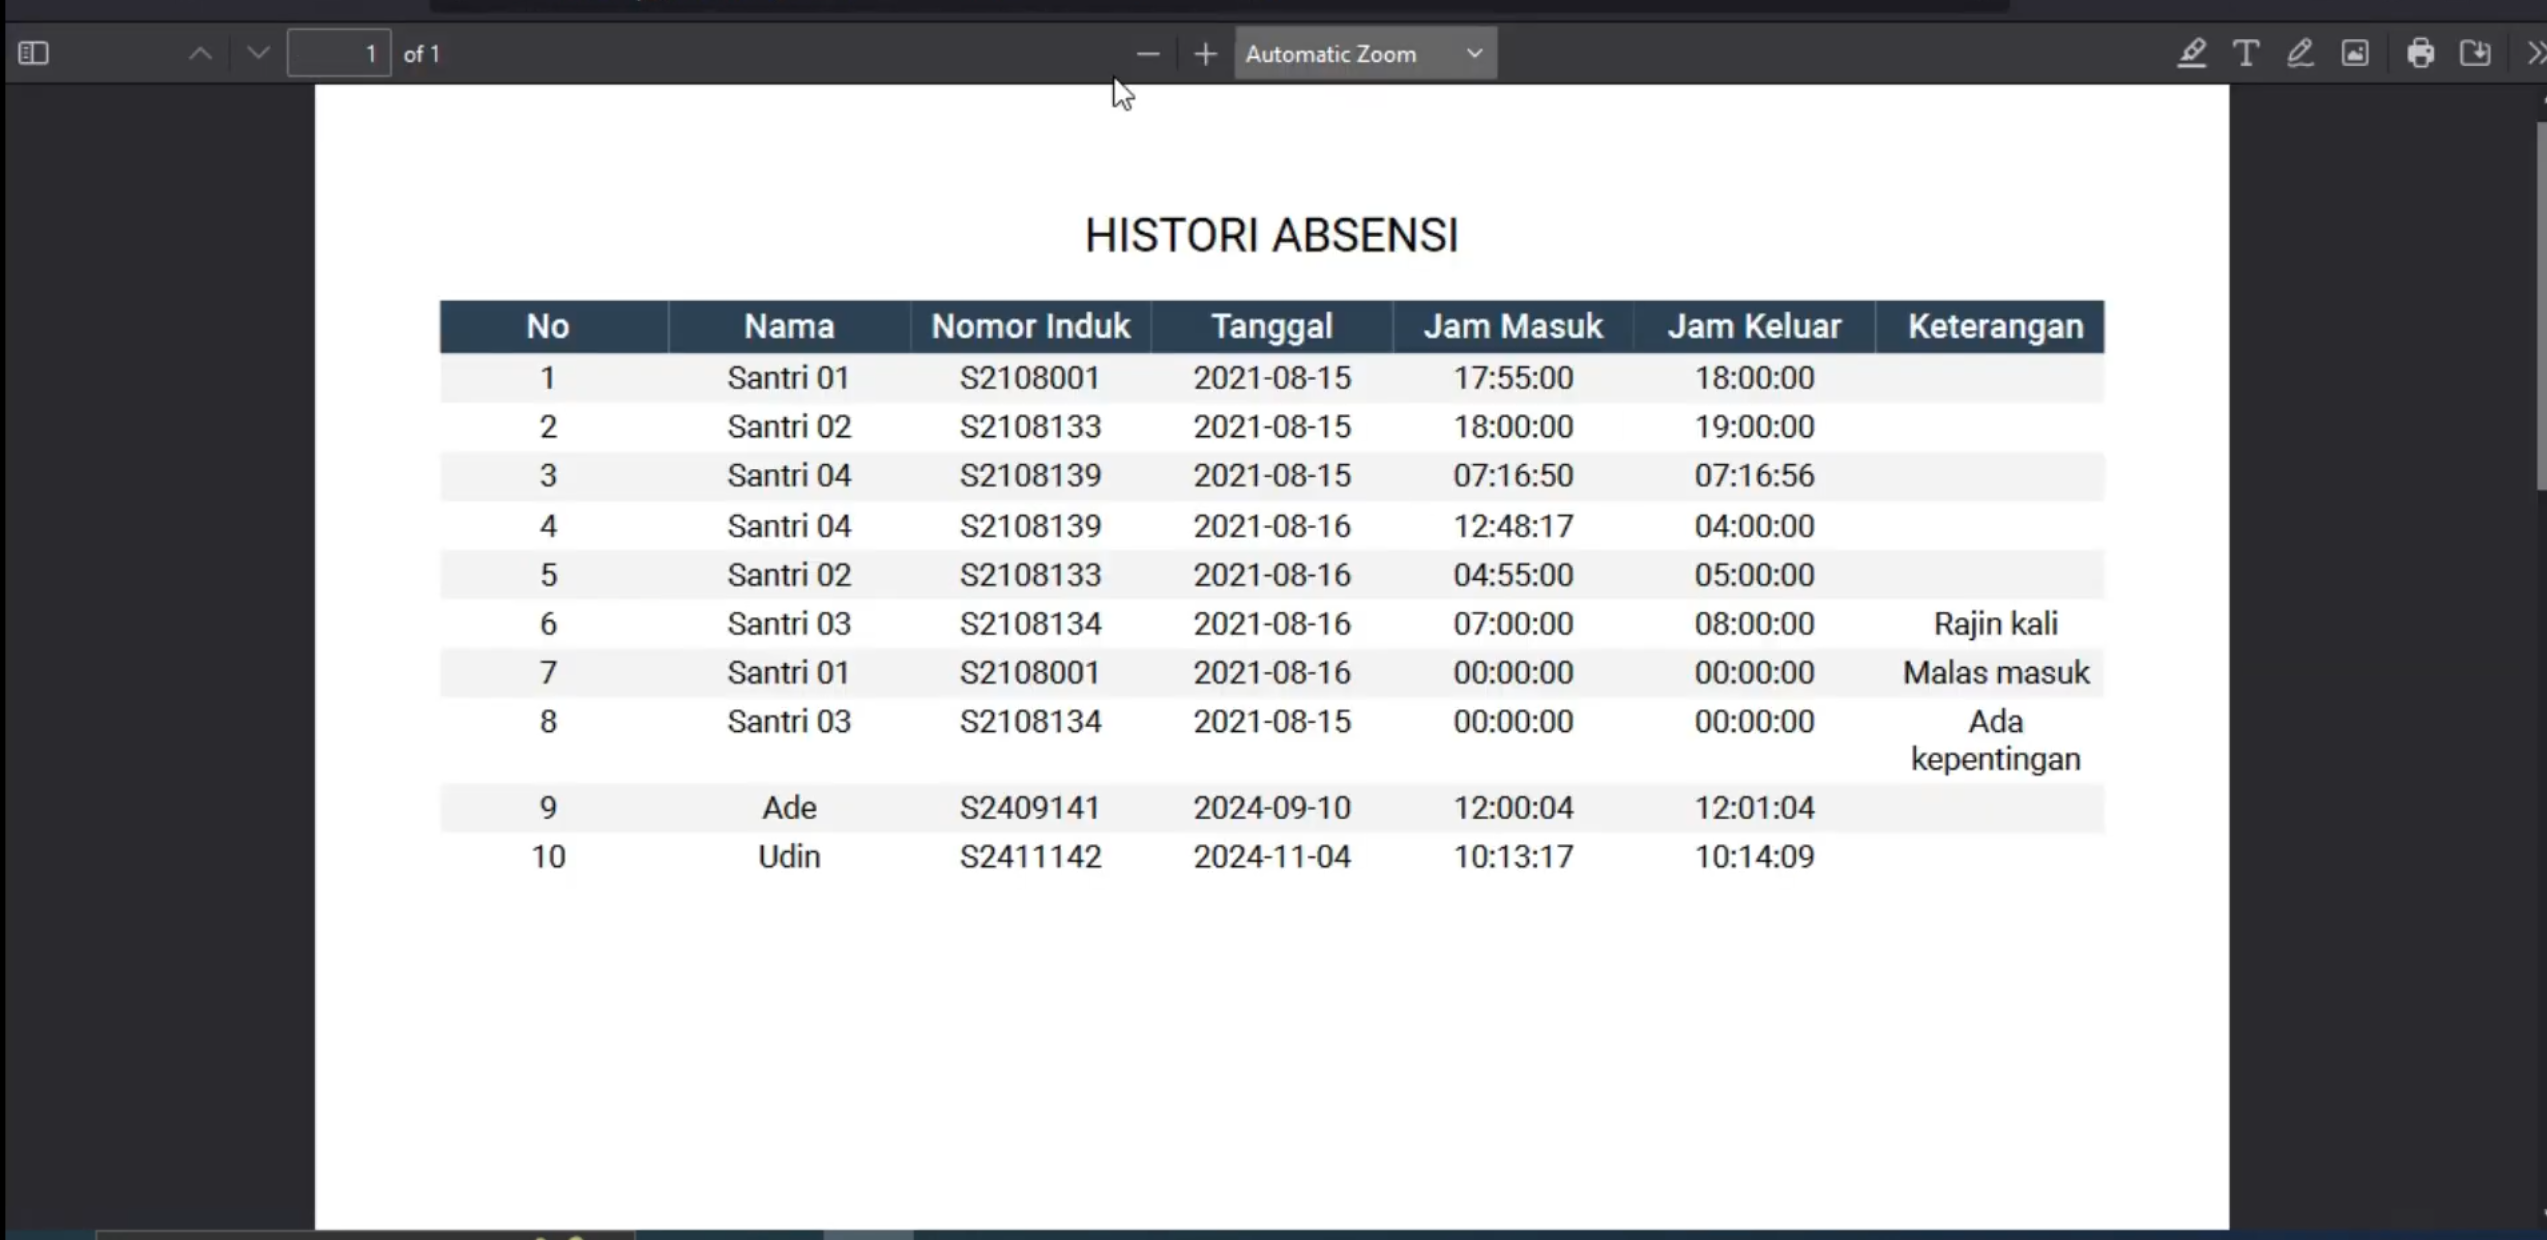This screenshot has height=1240, width=2547.
Task: Click jam keluar 08:00:00 in row 6
Action: pos(1754,624)
